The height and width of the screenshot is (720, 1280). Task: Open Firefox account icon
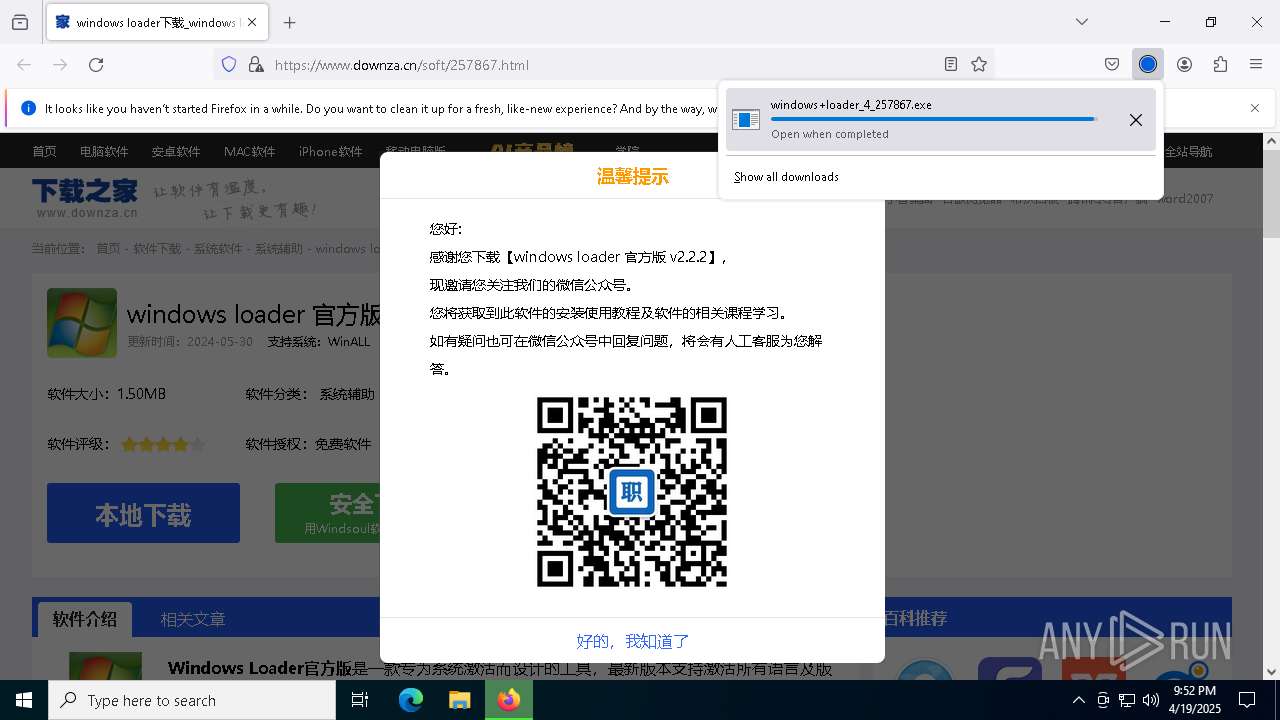[x=1184, y=64]
